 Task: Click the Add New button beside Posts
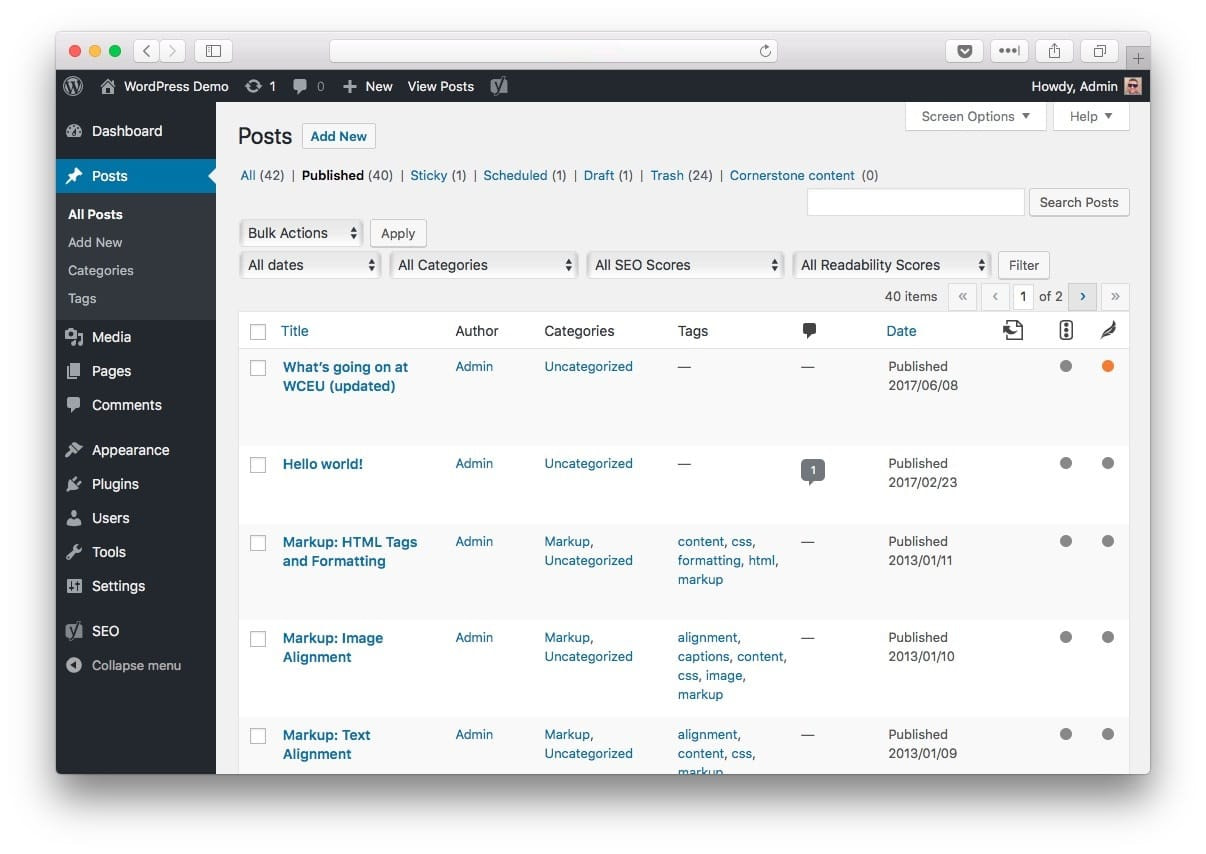point(338,136)
